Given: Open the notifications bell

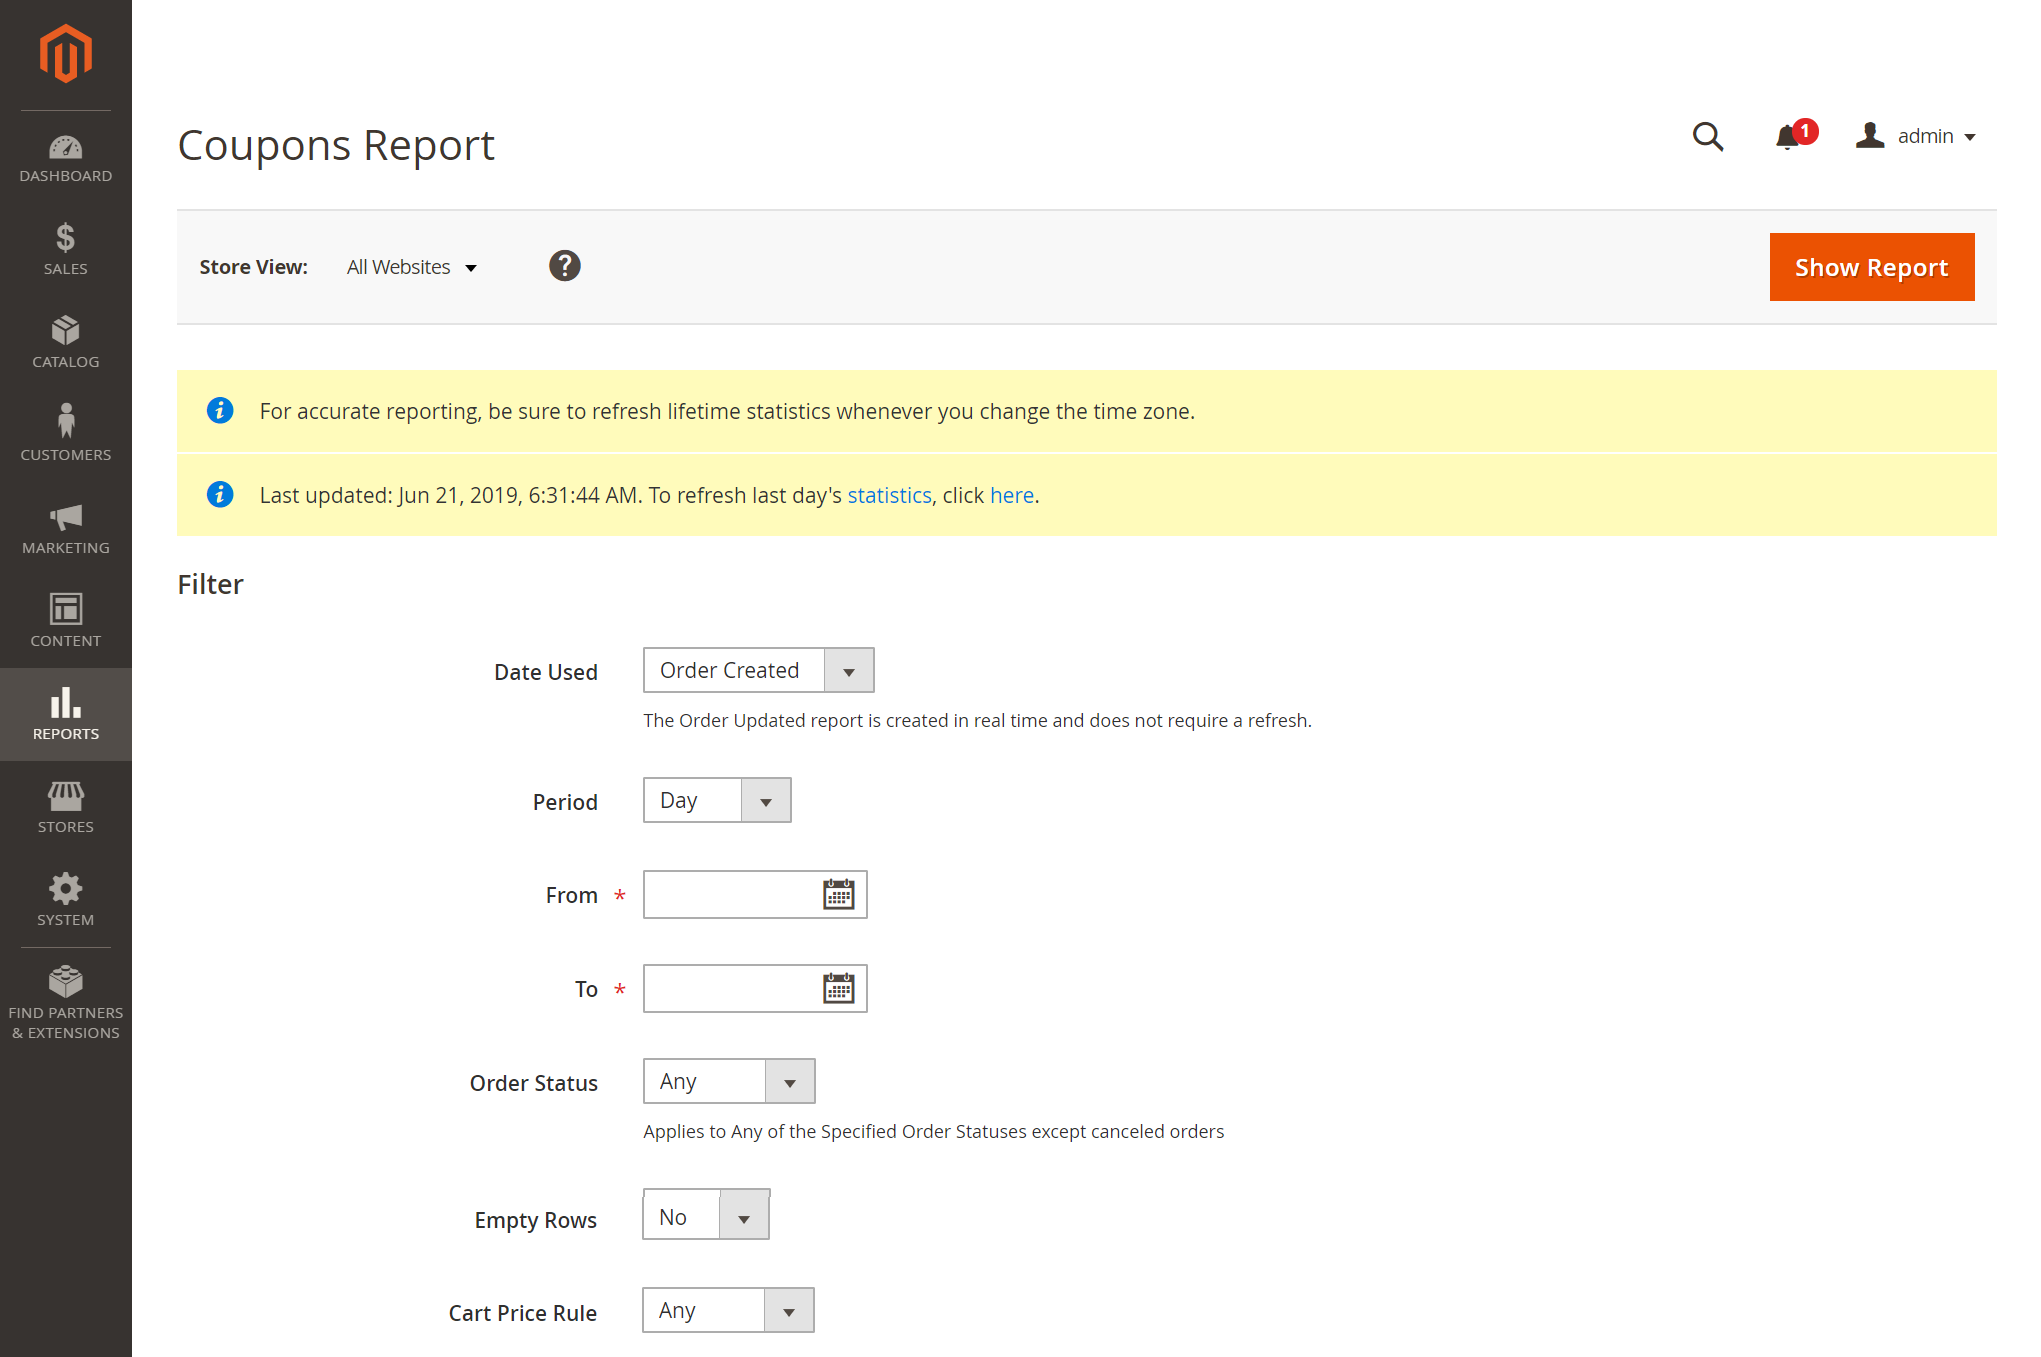Looking at the screenshot, I should [1795, 136].
